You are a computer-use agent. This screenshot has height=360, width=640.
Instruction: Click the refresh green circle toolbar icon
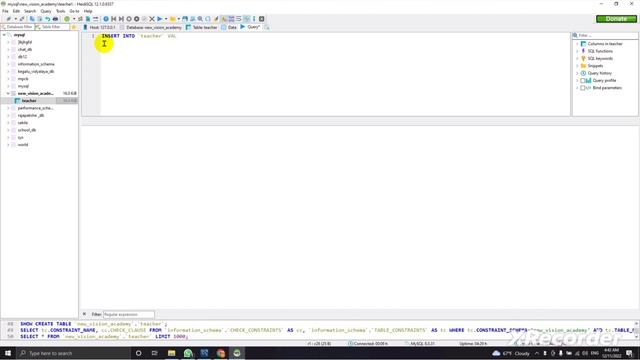tap(67, 19)
